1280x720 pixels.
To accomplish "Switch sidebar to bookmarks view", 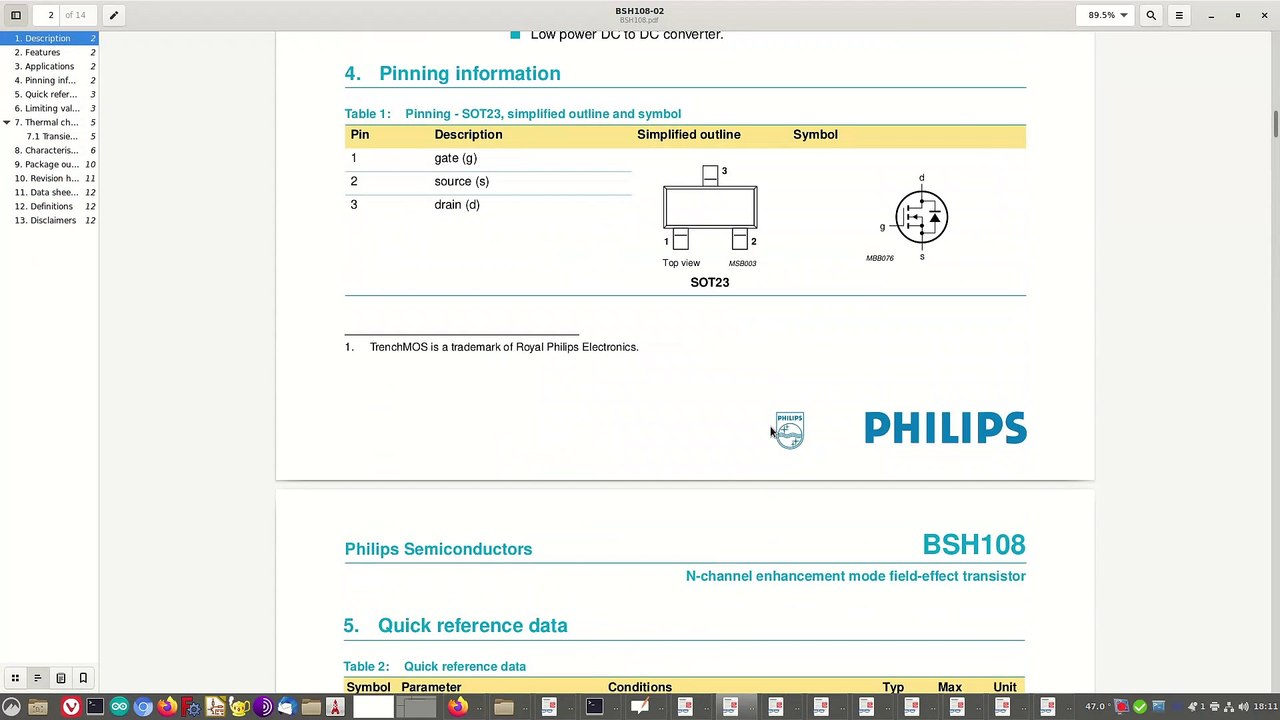I will tap(83, 678).
